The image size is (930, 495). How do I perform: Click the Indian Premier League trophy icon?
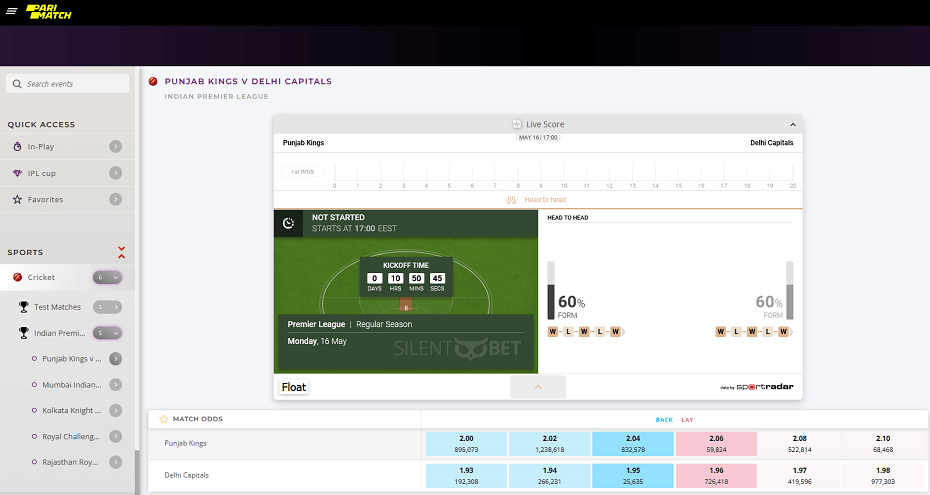(x=24, y=333)
